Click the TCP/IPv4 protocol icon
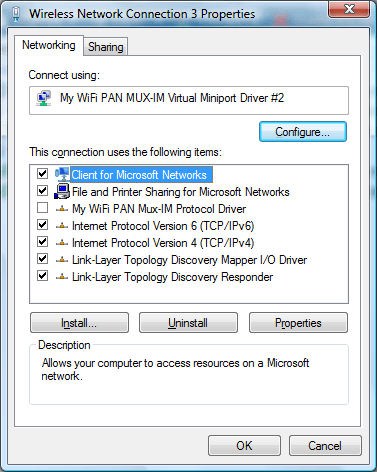The width and height of the screenshot is (377, 472). tap(62, 243)
